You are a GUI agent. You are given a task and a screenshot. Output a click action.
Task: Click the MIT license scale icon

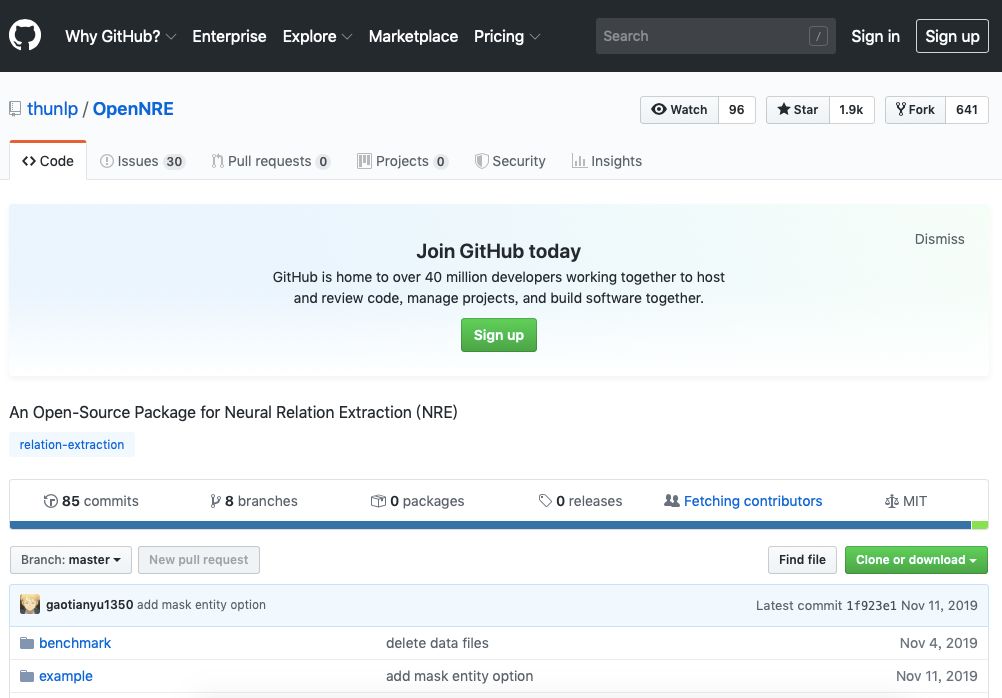pyautogui.click(x=892, y=501)
